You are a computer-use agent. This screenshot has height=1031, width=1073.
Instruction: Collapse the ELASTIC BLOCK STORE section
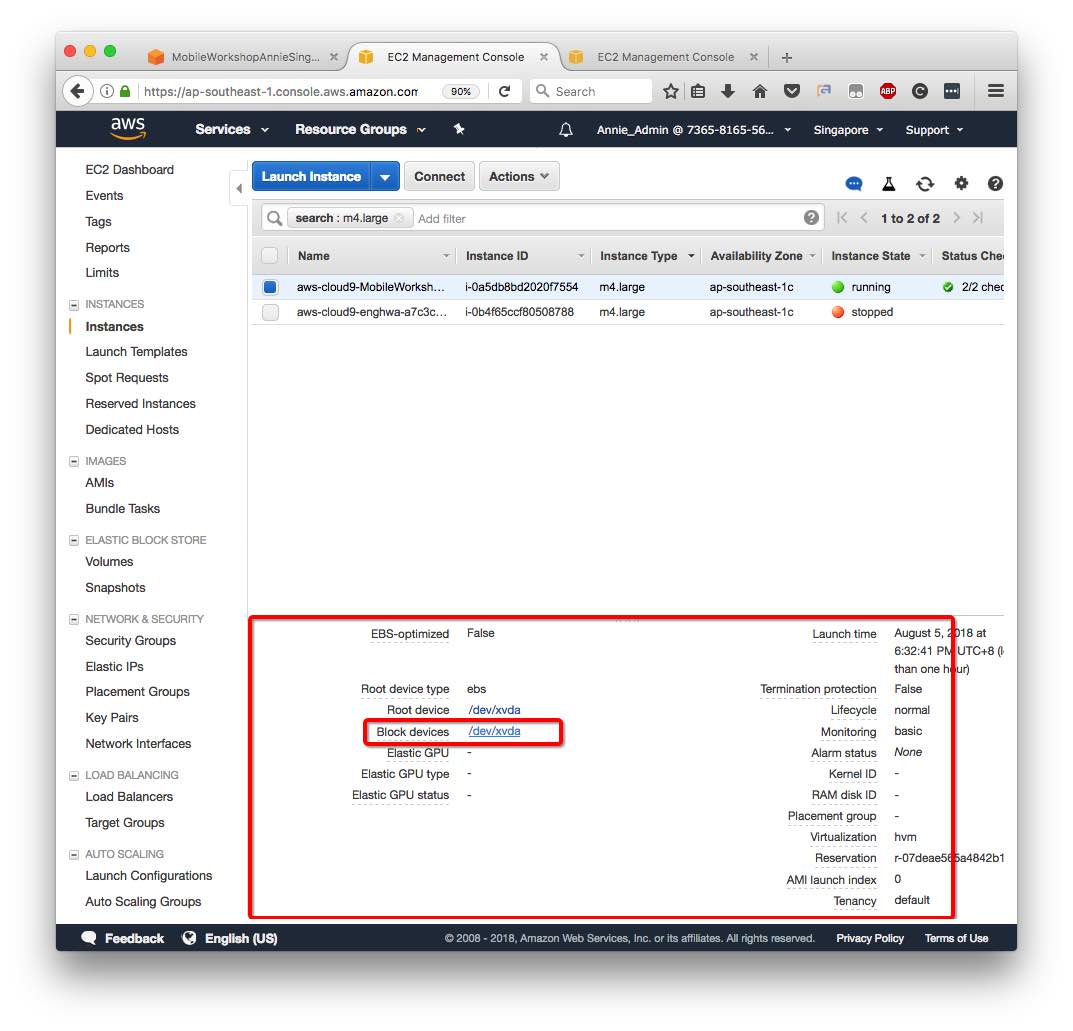click(x=74, y=540)
